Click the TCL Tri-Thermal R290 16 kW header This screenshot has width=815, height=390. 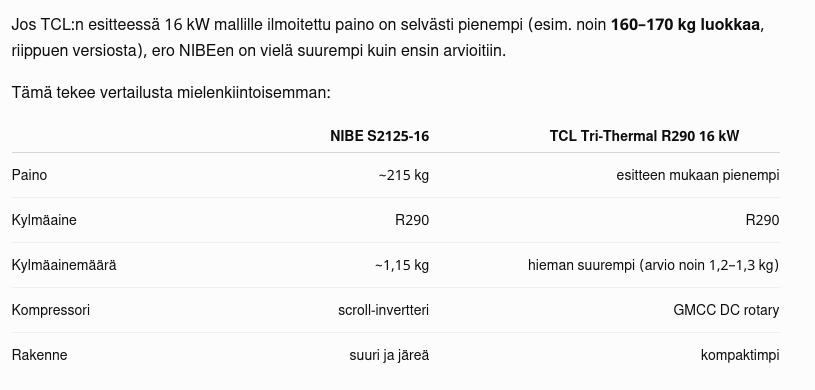644,136
